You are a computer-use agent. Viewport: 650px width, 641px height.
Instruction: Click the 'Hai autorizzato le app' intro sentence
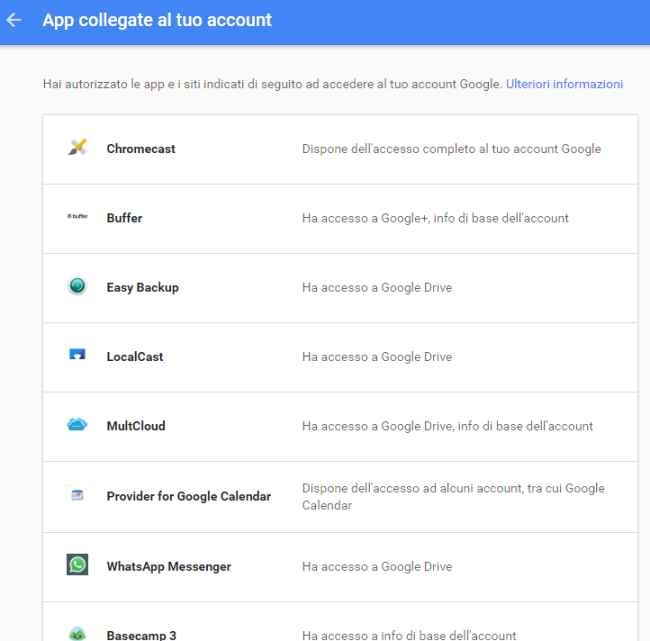[272, 84]
